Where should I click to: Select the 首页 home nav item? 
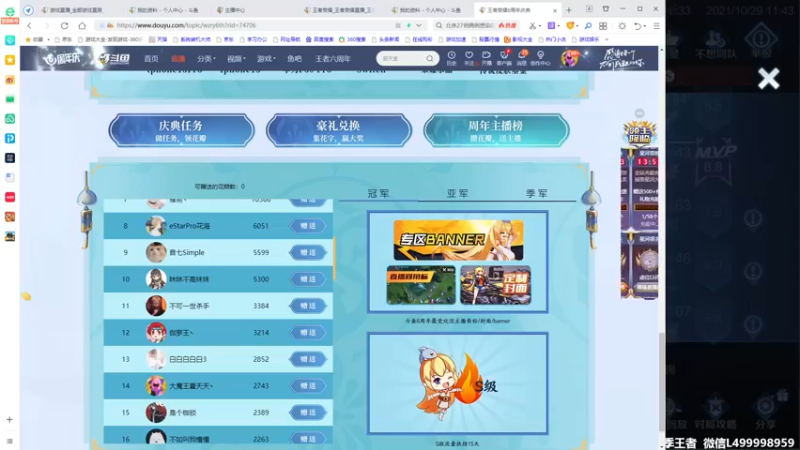coord(151,59)
